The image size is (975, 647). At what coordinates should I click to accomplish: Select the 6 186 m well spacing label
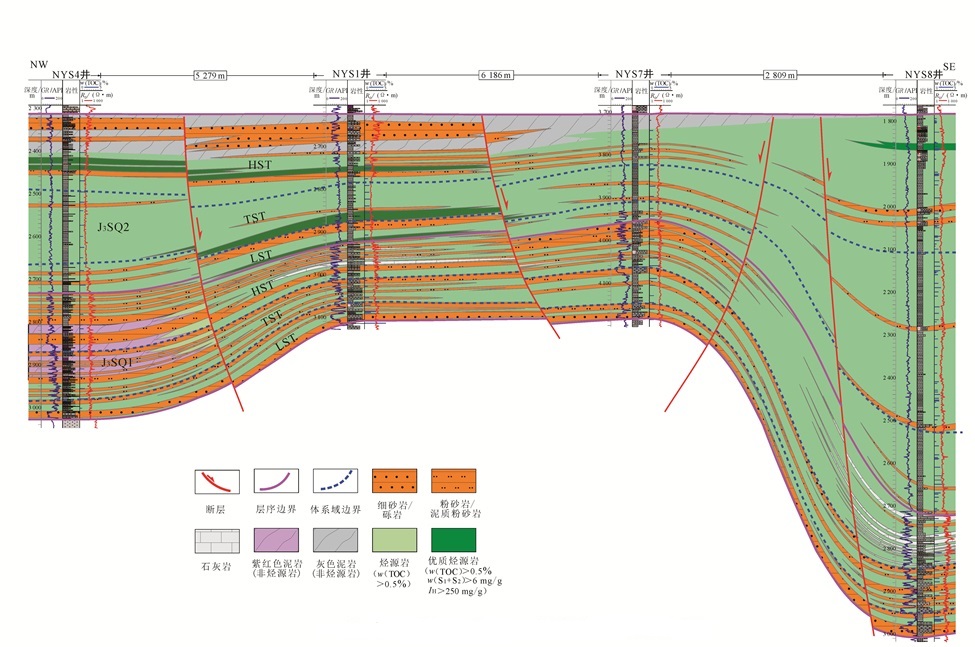point(495,75)
